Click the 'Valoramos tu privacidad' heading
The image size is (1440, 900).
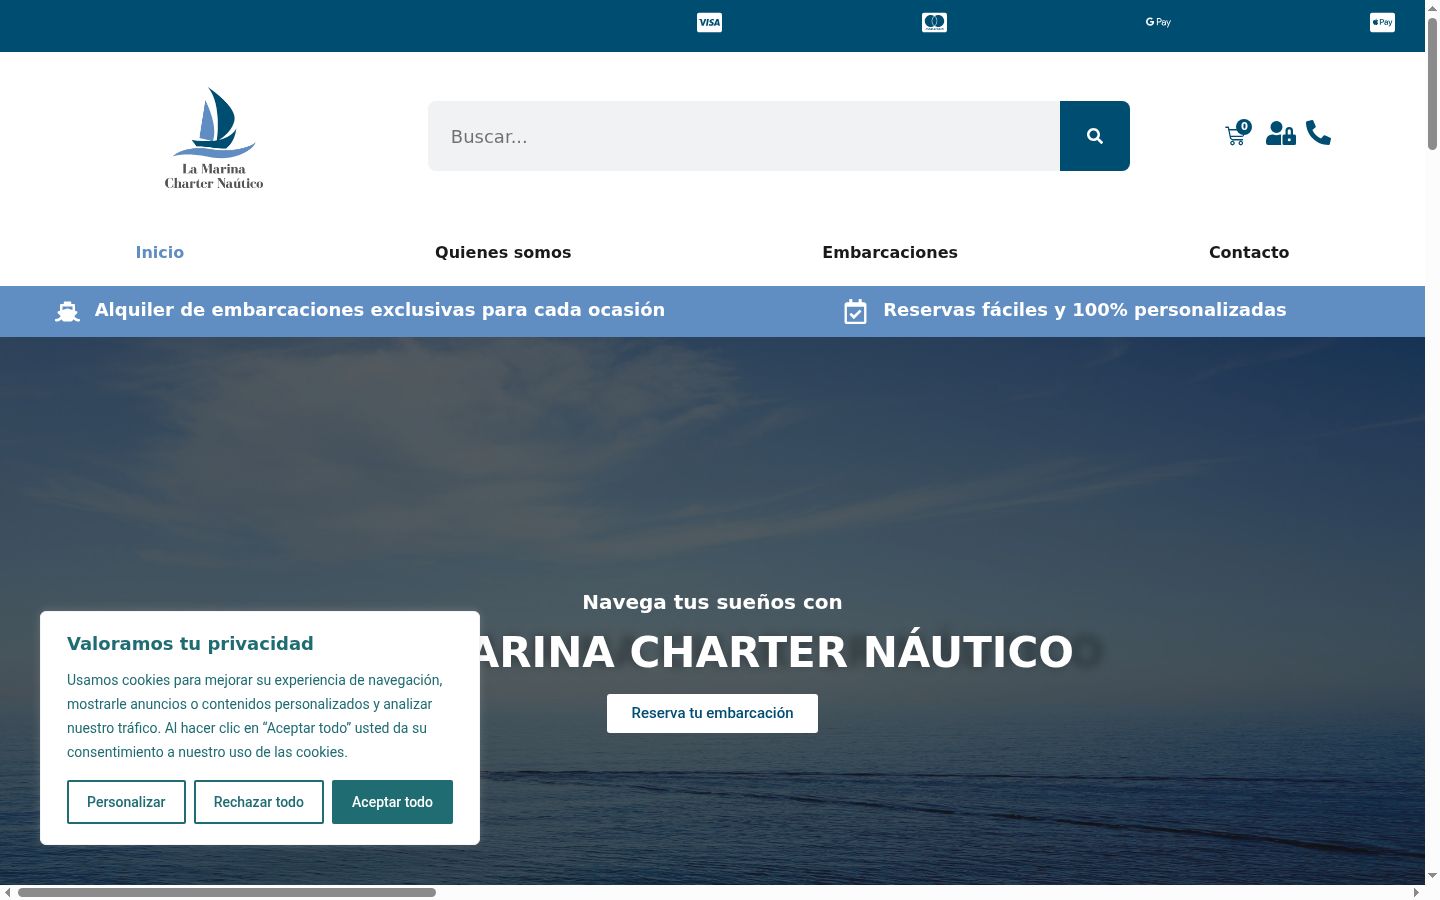pos(190,644)
